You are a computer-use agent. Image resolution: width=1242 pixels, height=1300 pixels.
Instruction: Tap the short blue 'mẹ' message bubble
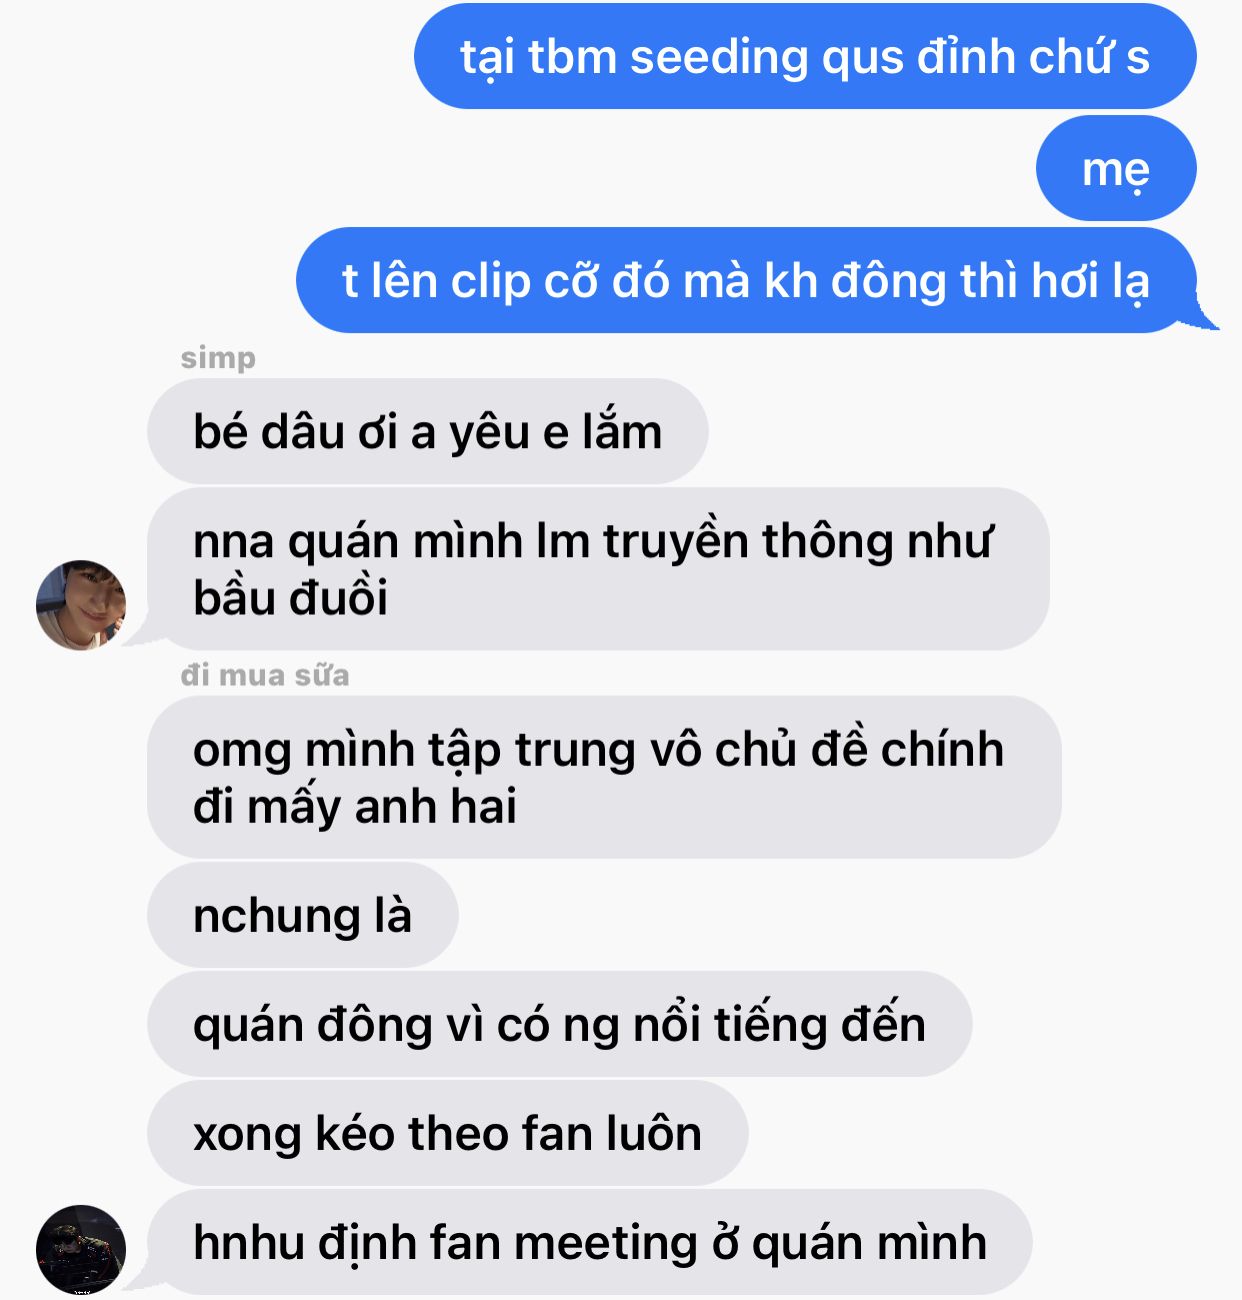(x=1116, y=168)
